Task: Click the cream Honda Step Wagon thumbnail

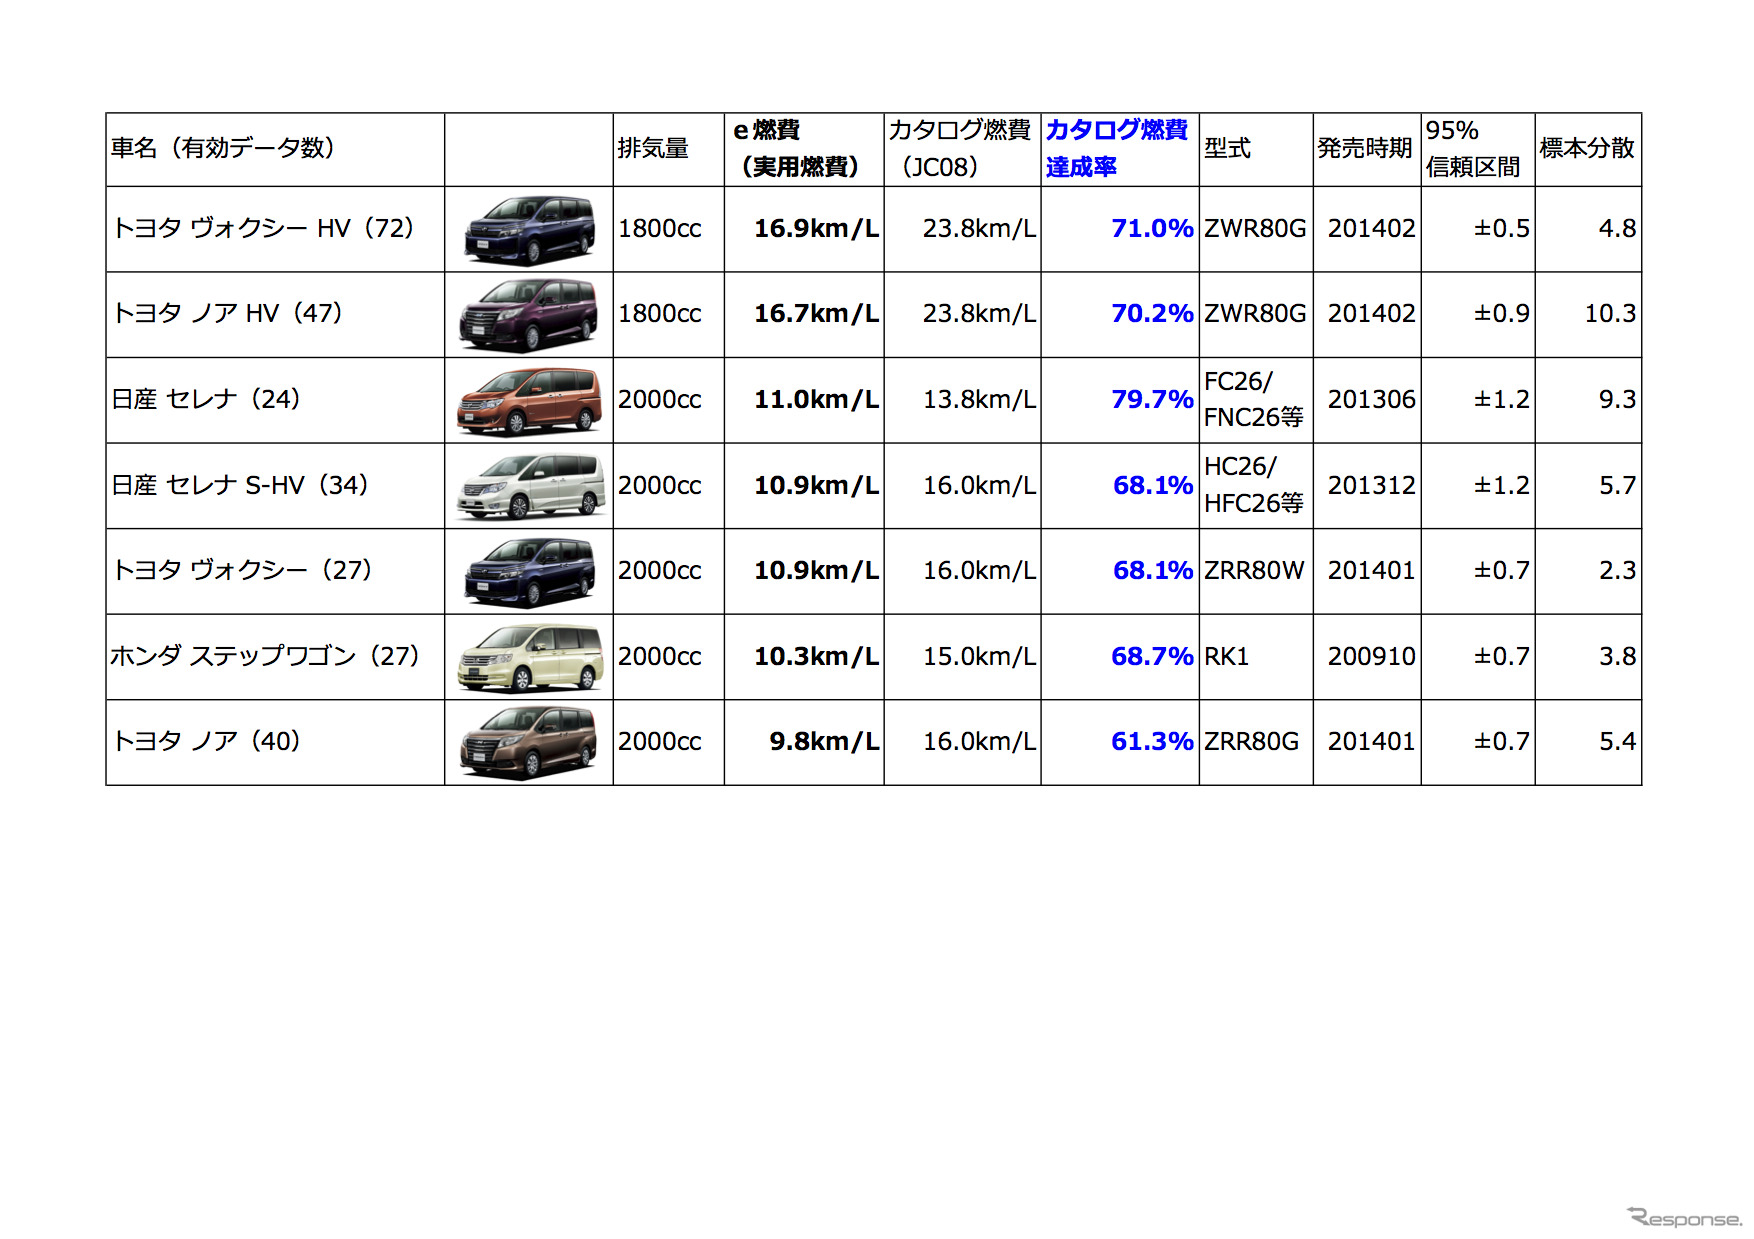Action: (529, 657)
